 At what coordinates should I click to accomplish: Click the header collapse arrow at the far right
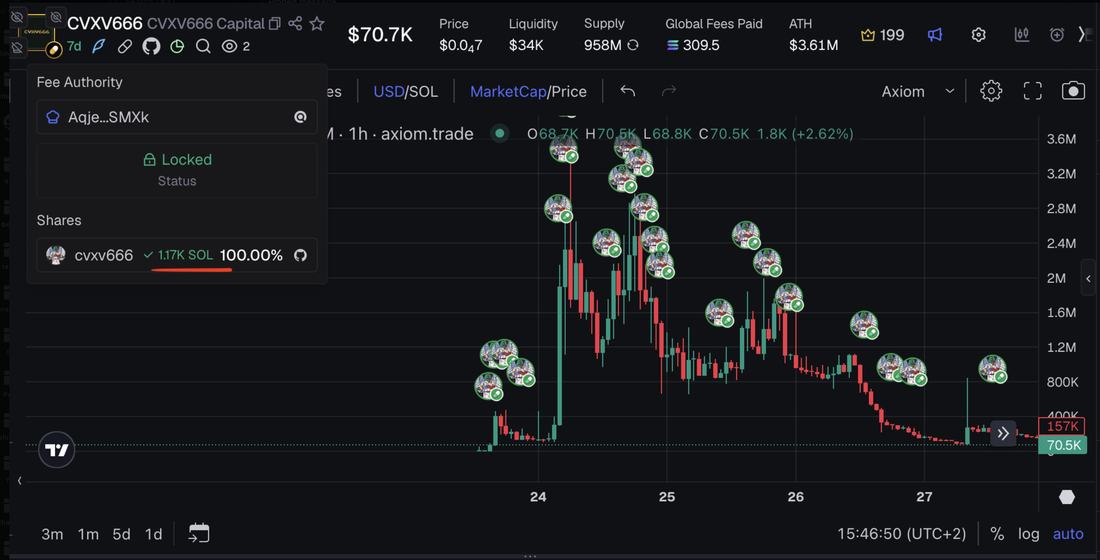(1082, 35)
